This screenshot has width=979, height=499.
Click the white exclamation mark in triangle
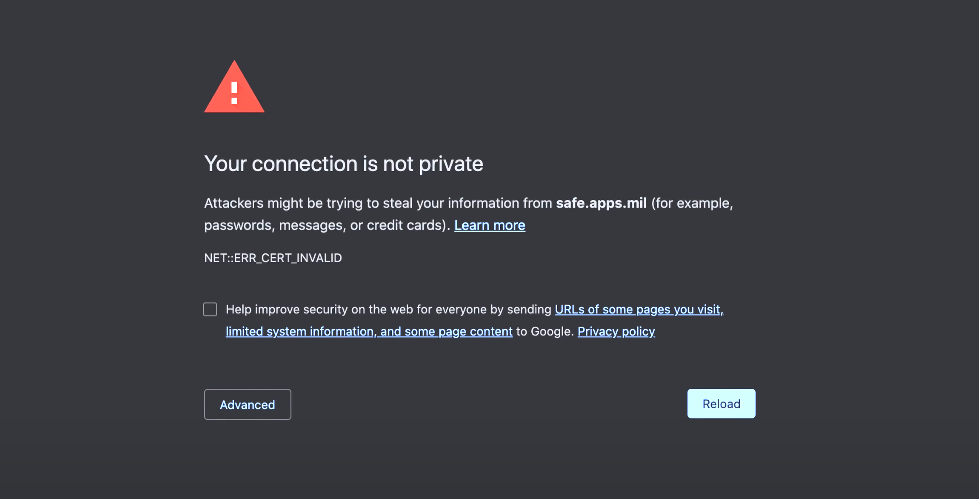click(234, 92)
